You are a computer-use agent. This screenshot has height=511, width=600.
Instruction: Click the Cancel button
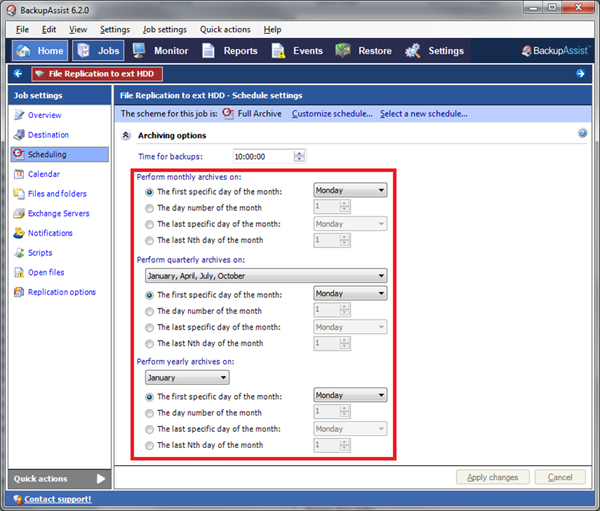coord(560,477)
